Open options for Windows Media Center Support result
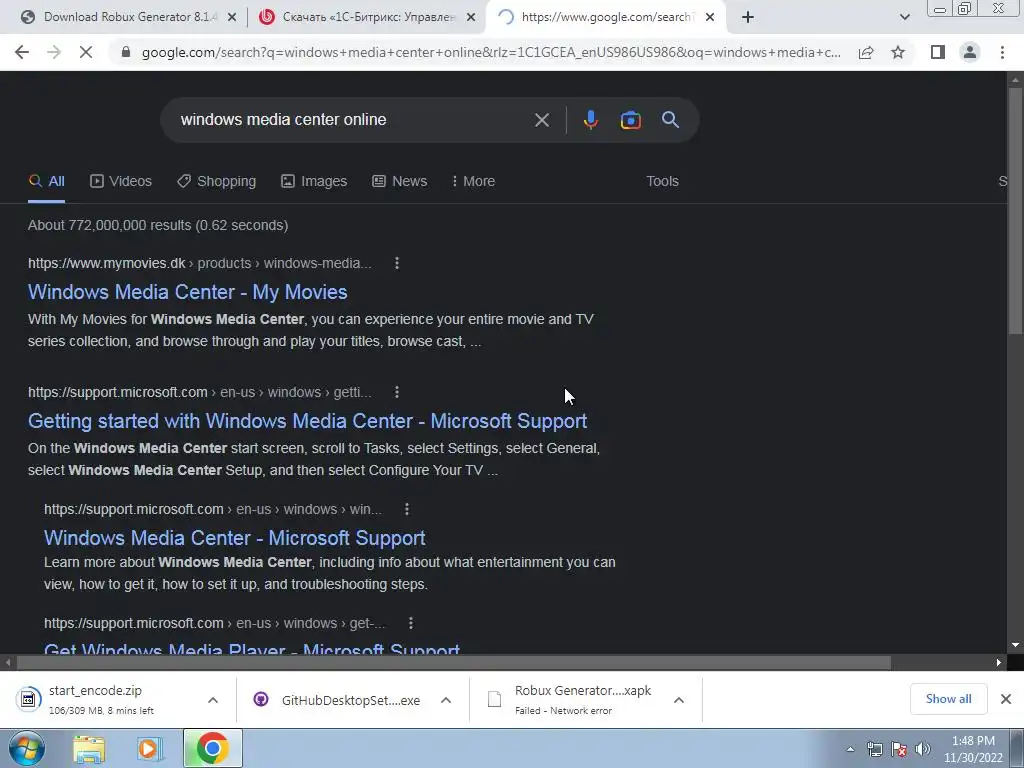This screenshot has height=768, width=1024. tap(406, 509)
